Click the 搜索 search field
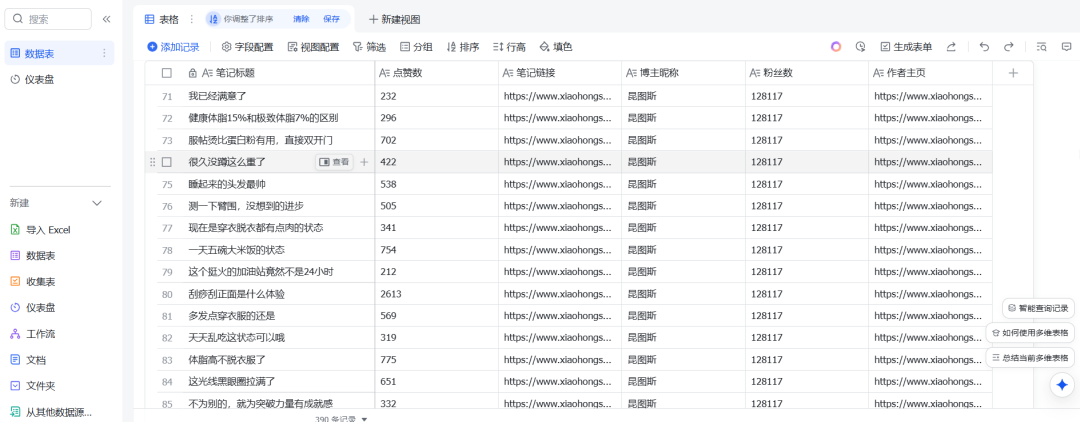This screenshot has height=422, width=1080. click(50, 19)
